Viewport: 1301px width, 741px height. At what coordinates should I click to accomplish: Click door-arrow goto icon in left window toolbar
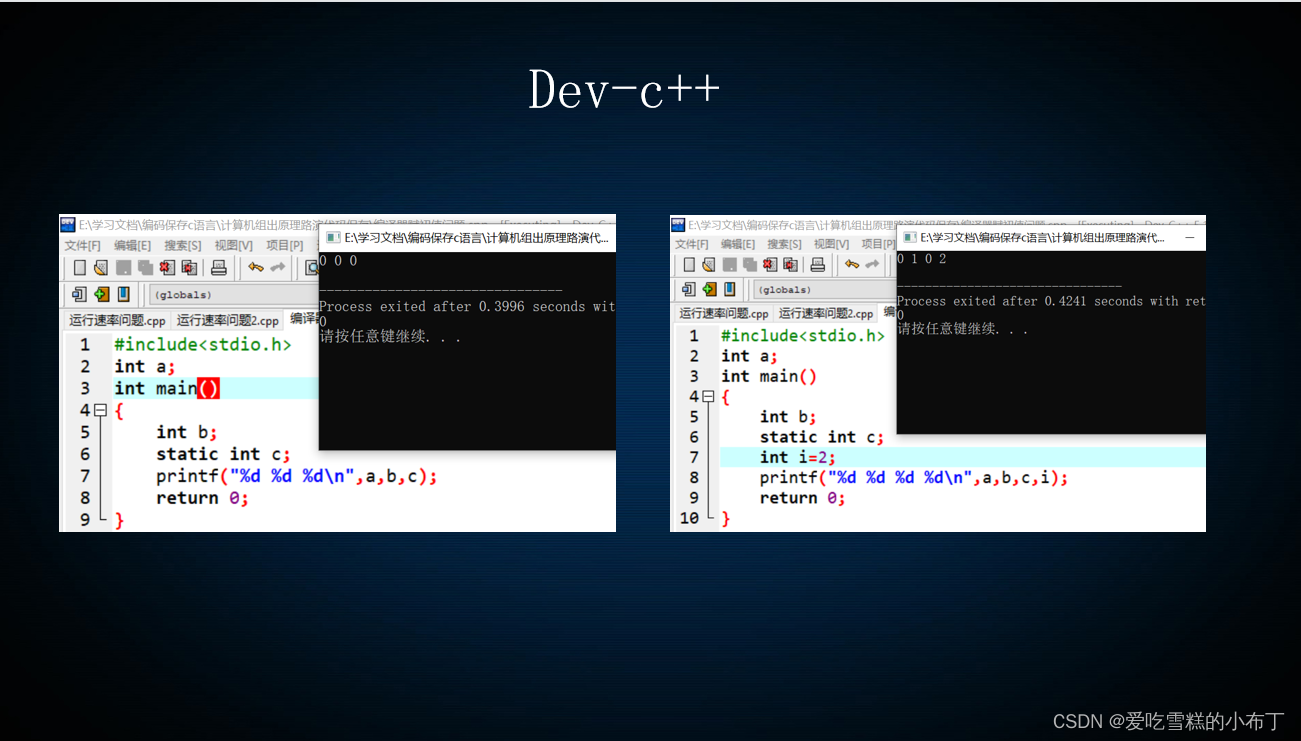tap(79, 294)
